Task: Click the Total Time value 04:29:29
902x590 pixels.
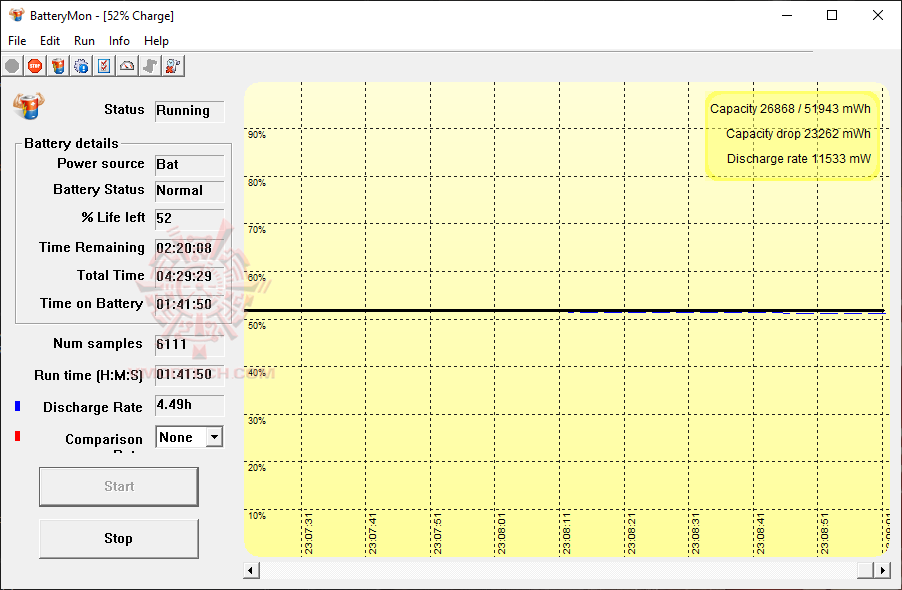Action: click(x=189, y=276)
